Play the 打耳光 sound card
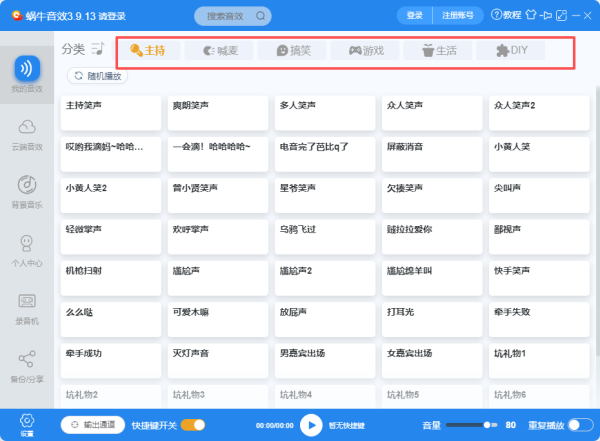The image size is (600, 441). 432,320
